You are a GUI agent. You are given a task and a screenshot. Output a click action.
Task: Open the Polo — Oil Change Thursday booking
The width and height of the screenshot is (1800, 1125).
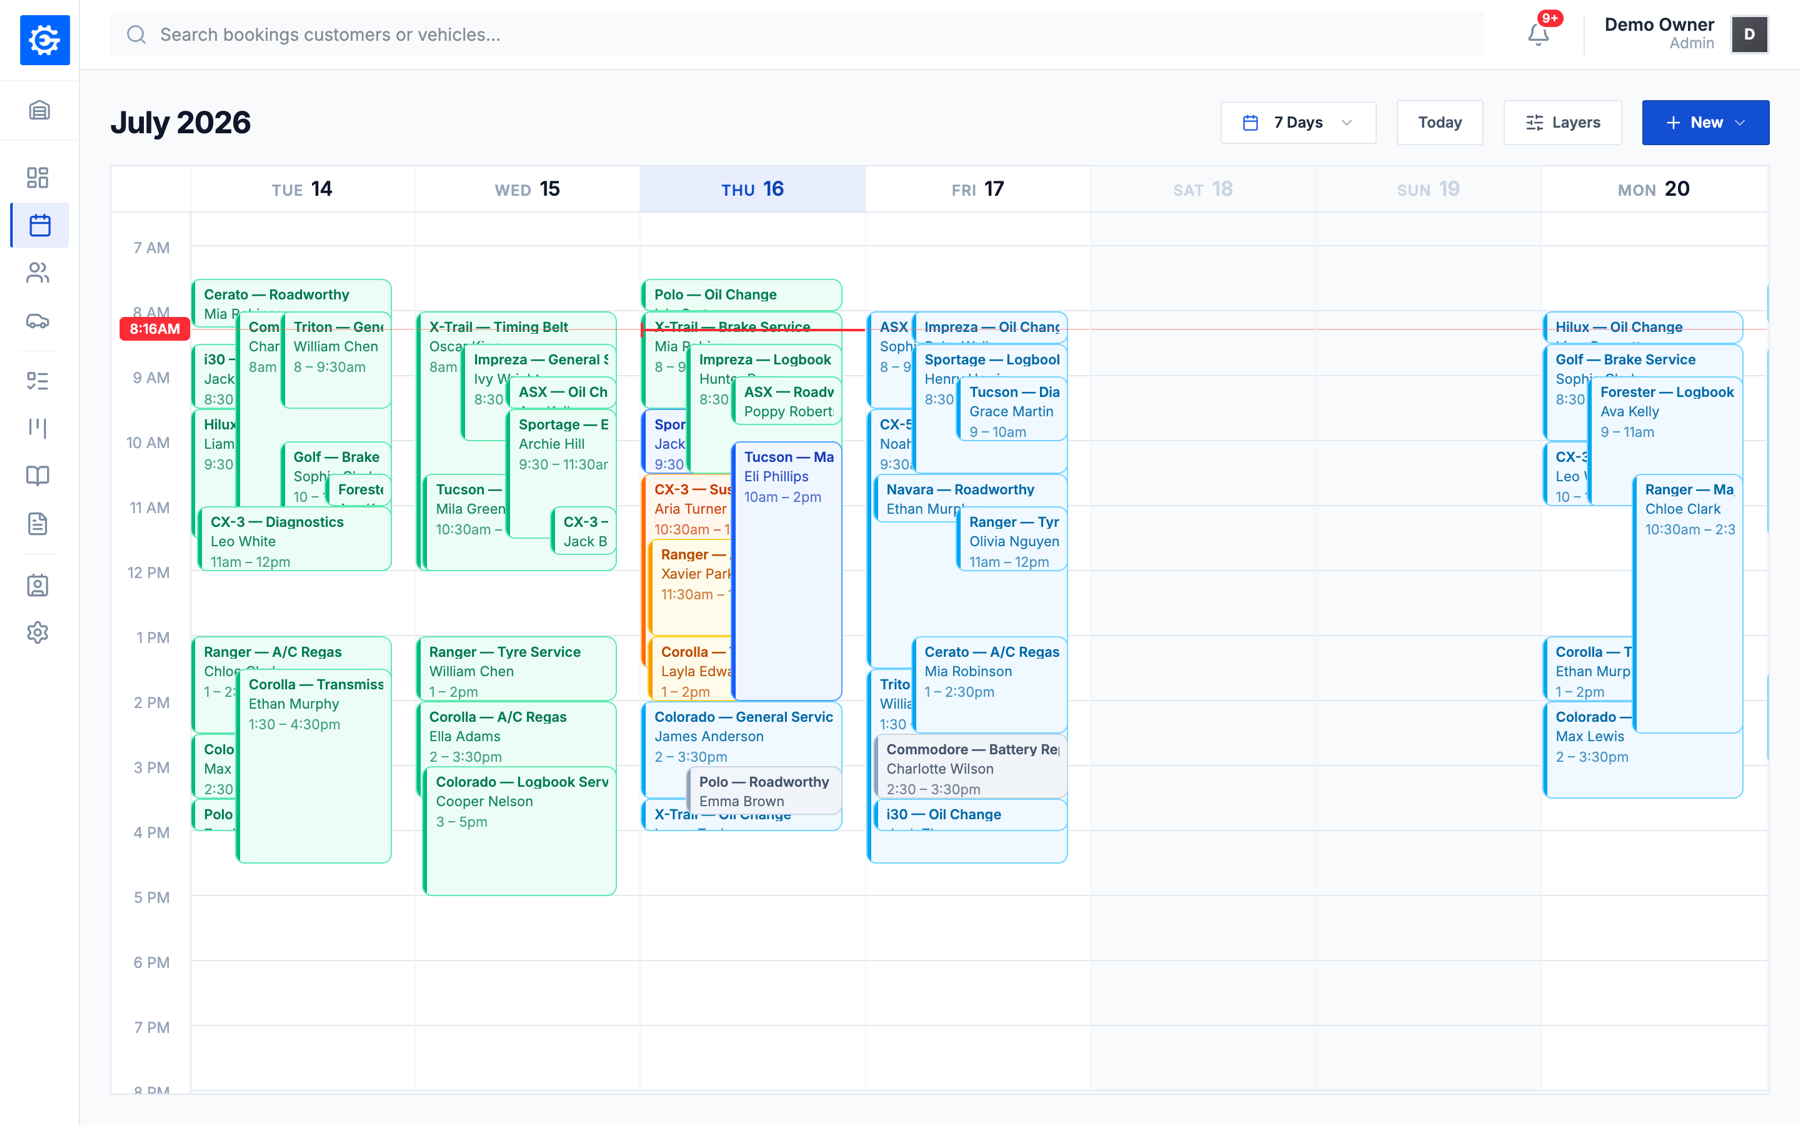741,295
